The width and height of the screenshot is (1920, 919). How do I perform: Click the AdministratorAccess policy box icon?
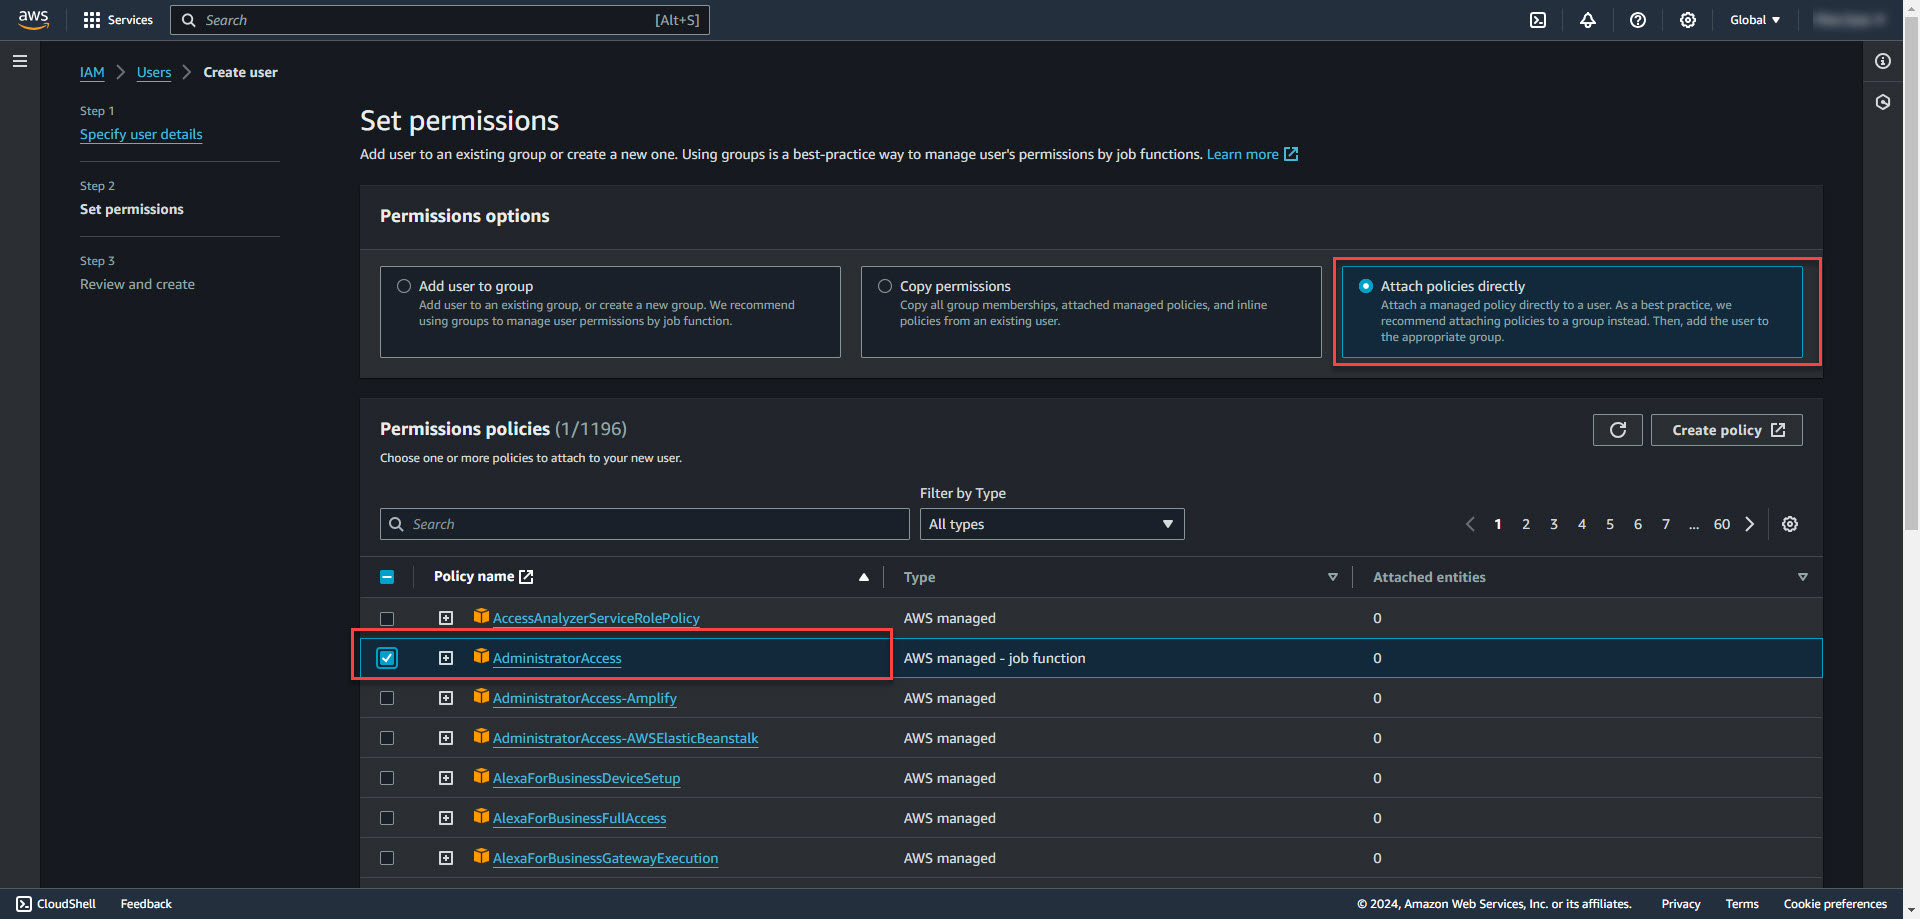click(481, 656)
